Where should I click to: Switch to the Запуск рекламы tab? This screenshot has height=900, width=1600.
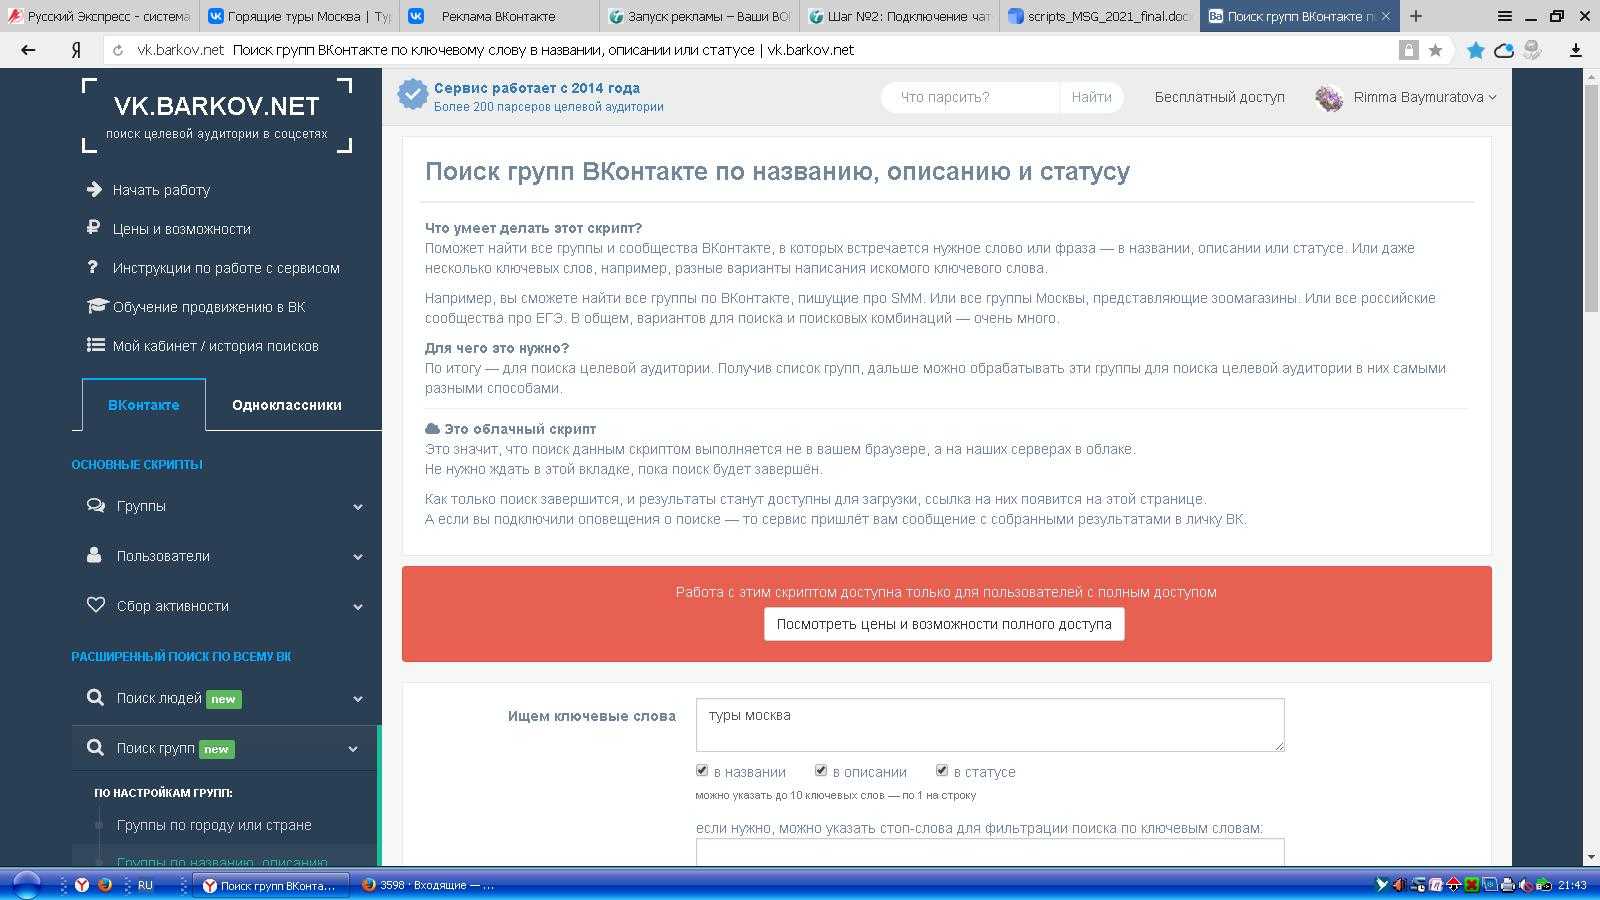(x=699, y=16)
